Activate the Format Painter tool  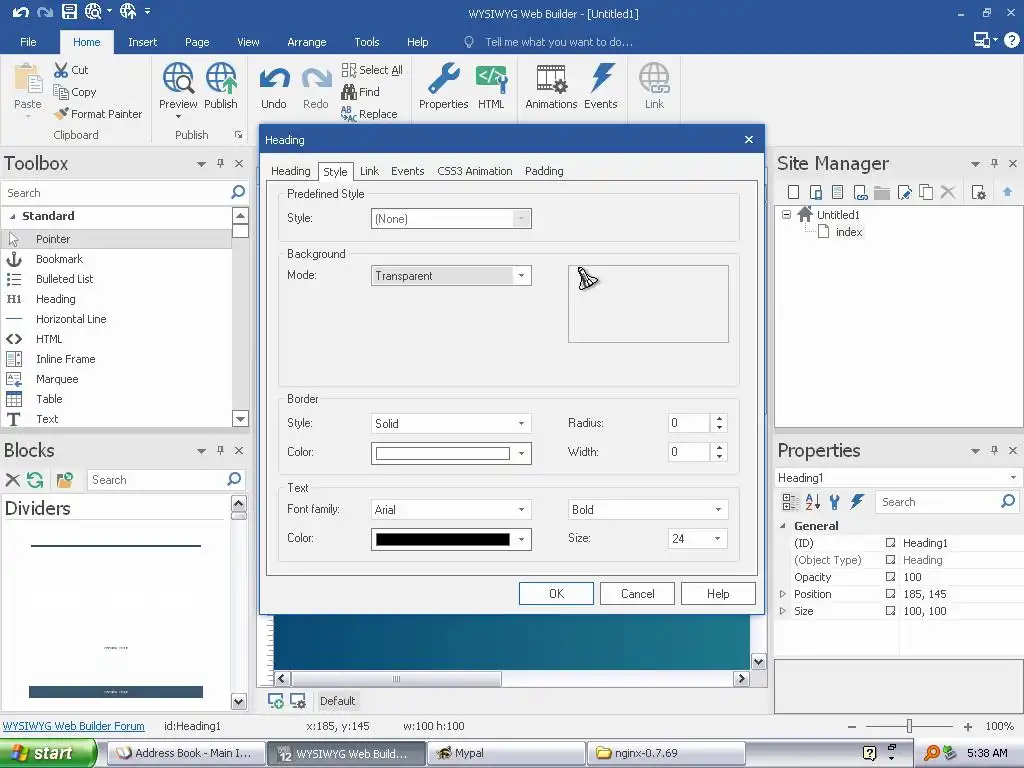[x=98, y=114]
